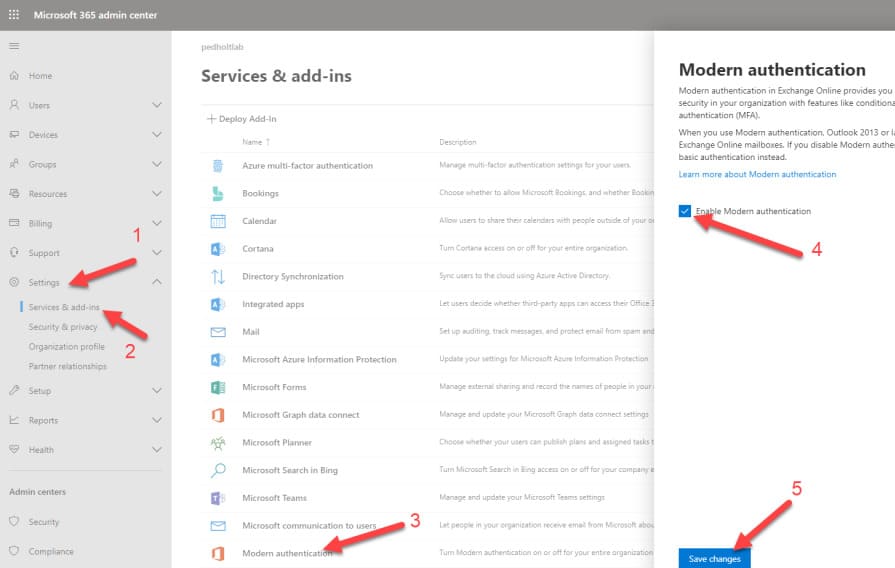Click the Users person icon
895x568 pixels.
tap(14, 105)
